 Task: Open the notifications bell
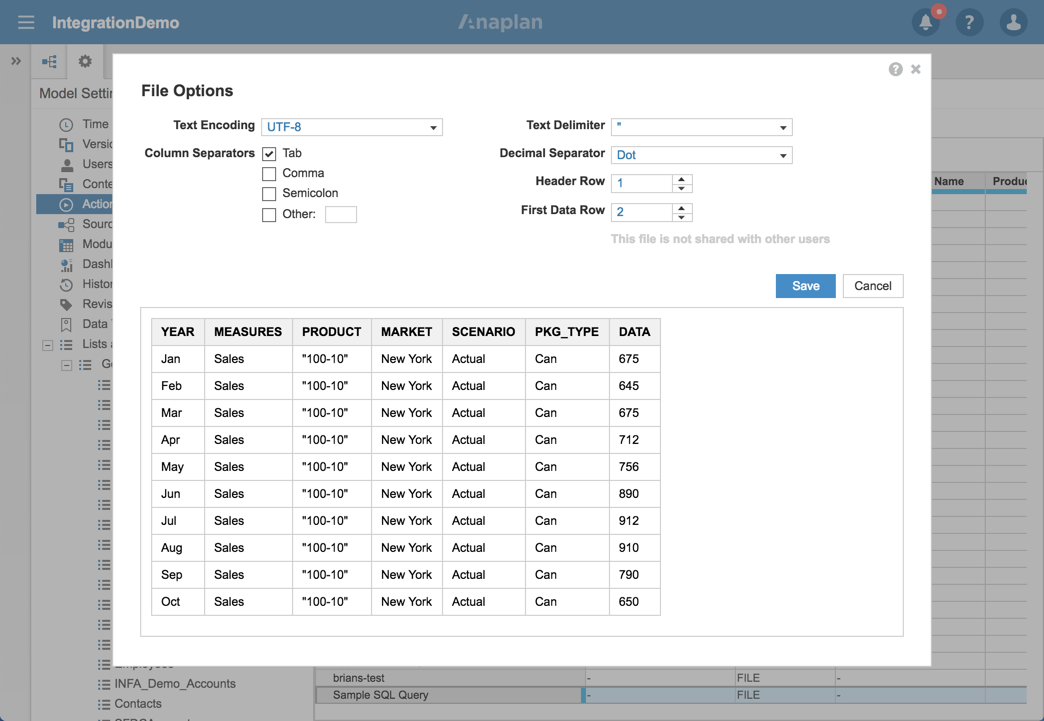point(926,23)
